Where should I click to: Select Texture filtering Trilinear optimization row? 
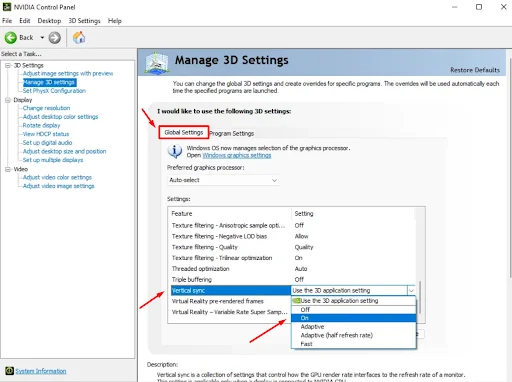[x=293, y=258]
